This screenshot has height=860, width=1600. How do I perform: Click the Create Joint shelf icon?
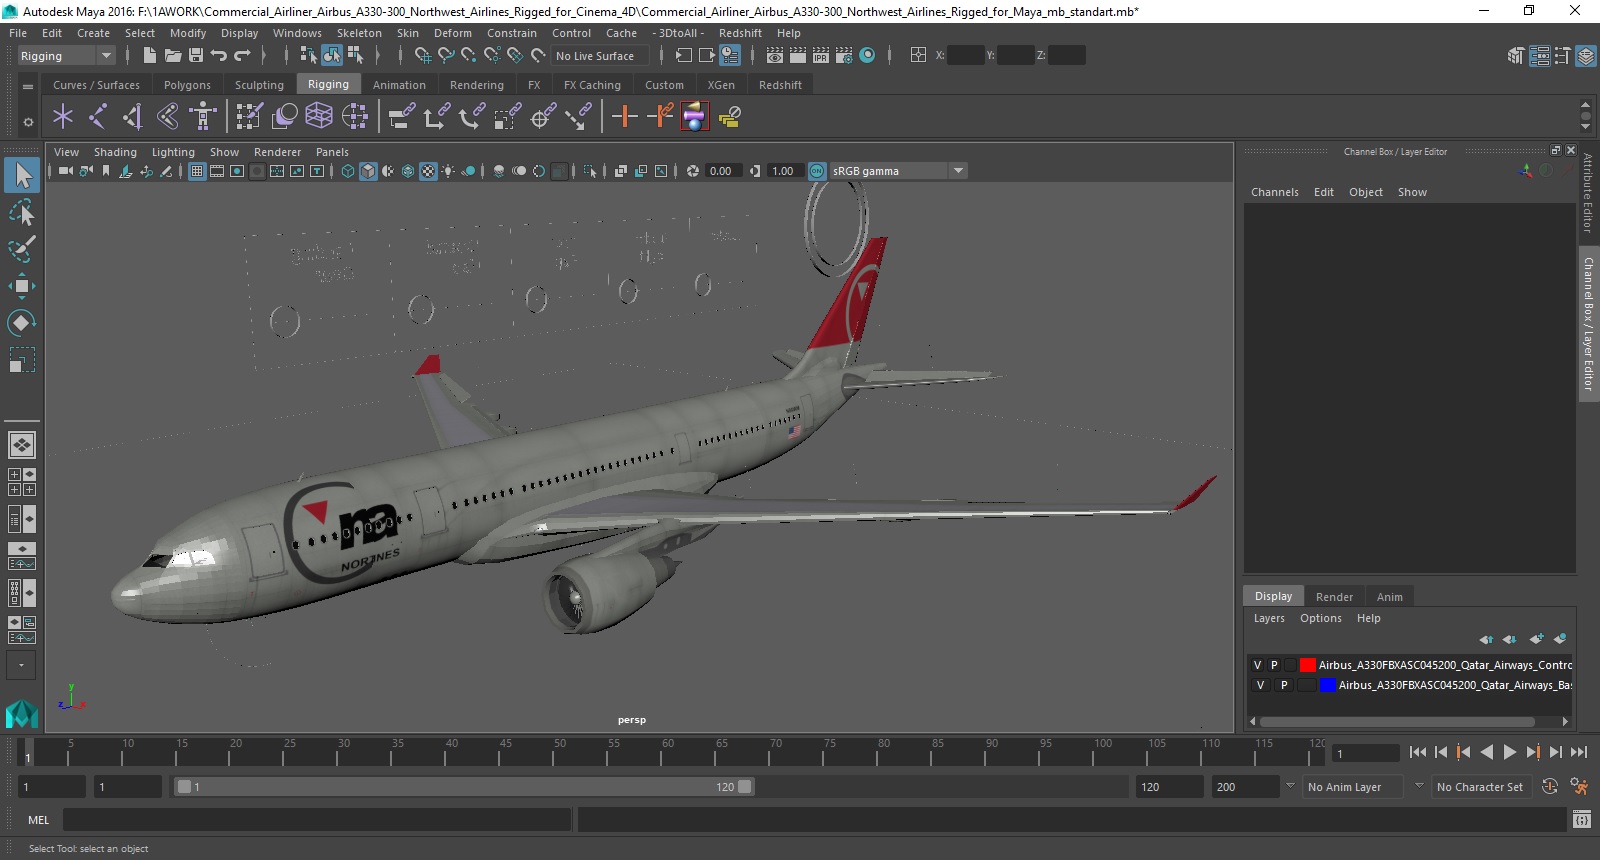pos(98,117)
